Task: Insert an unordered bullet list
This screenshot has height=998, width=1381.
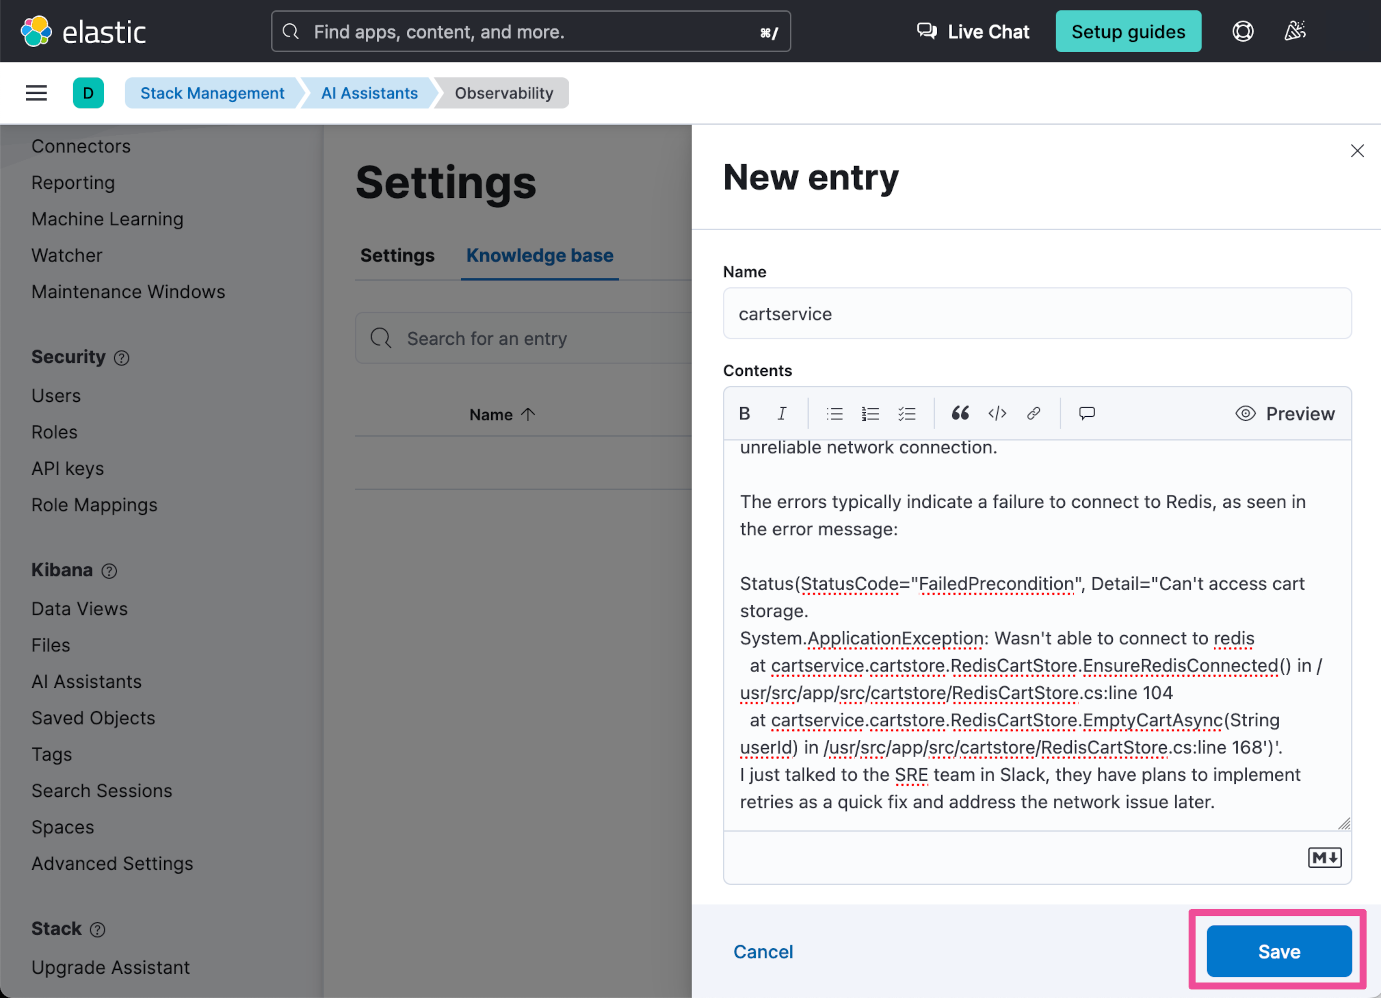Action: [835, 414]
